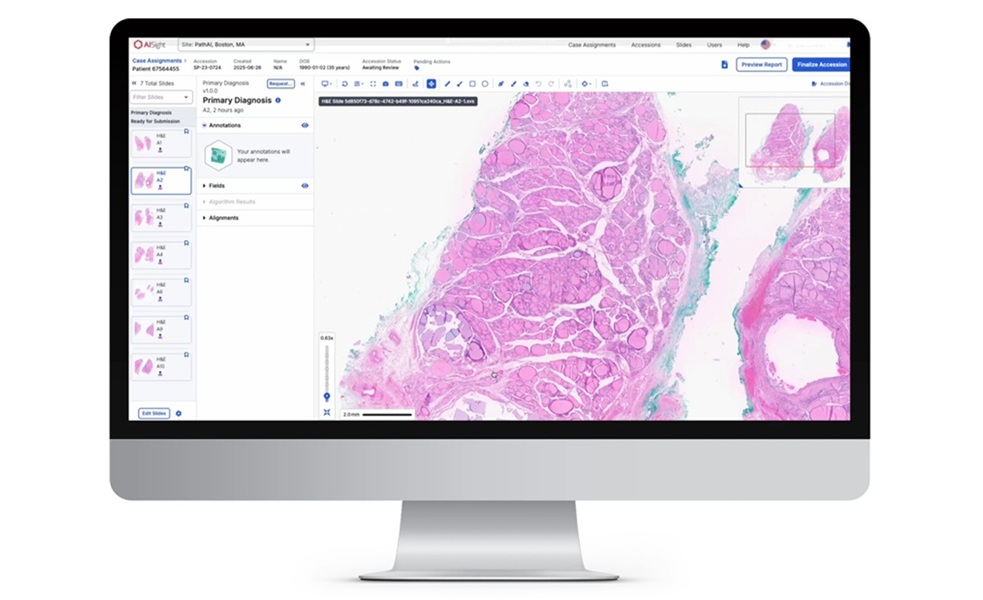Click the undo arrow in toolbar

539,83
